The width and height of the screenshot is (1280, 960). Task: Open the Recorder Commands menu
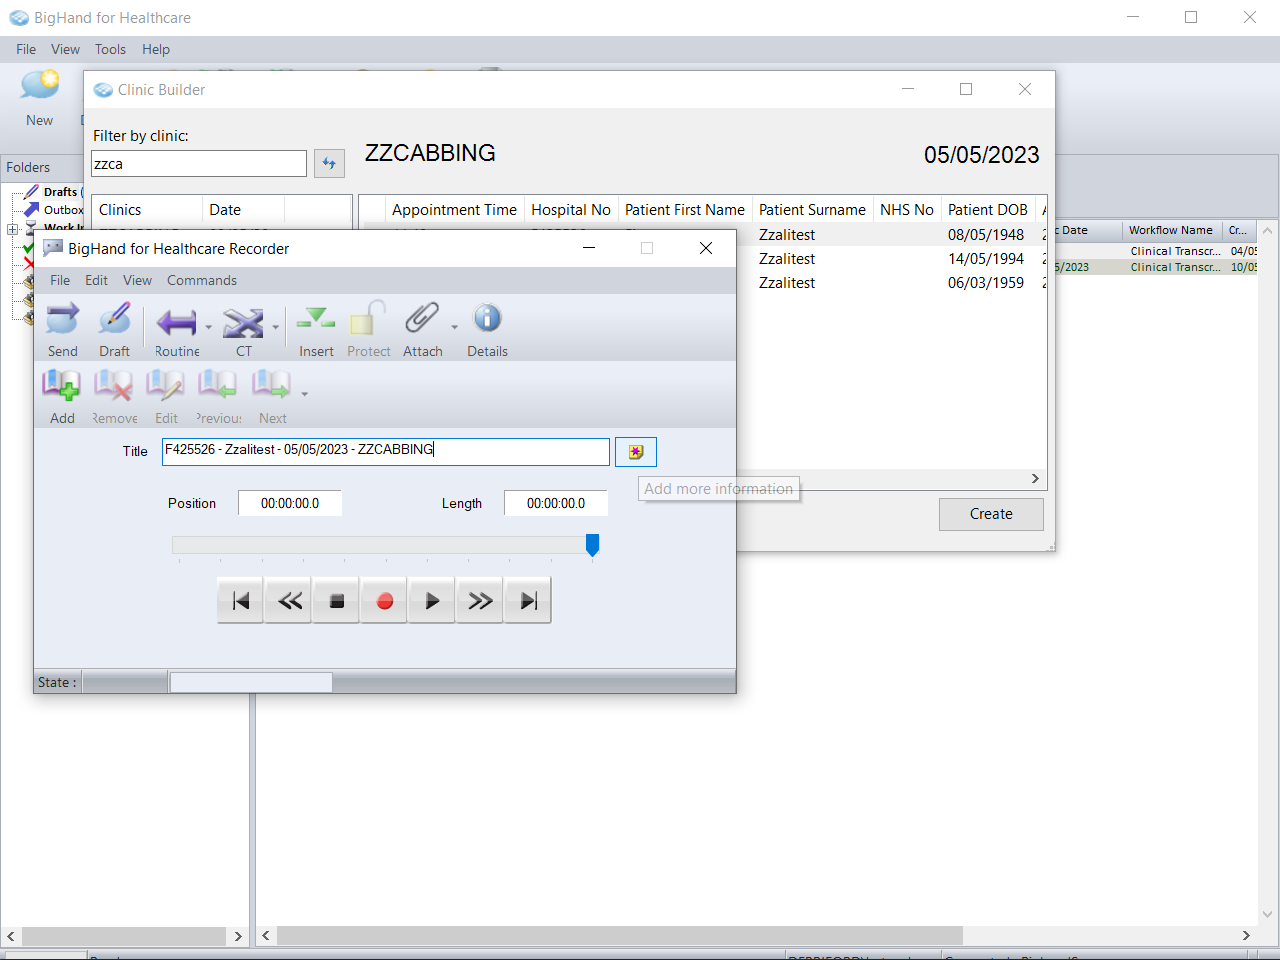click(x=202, y=280)
